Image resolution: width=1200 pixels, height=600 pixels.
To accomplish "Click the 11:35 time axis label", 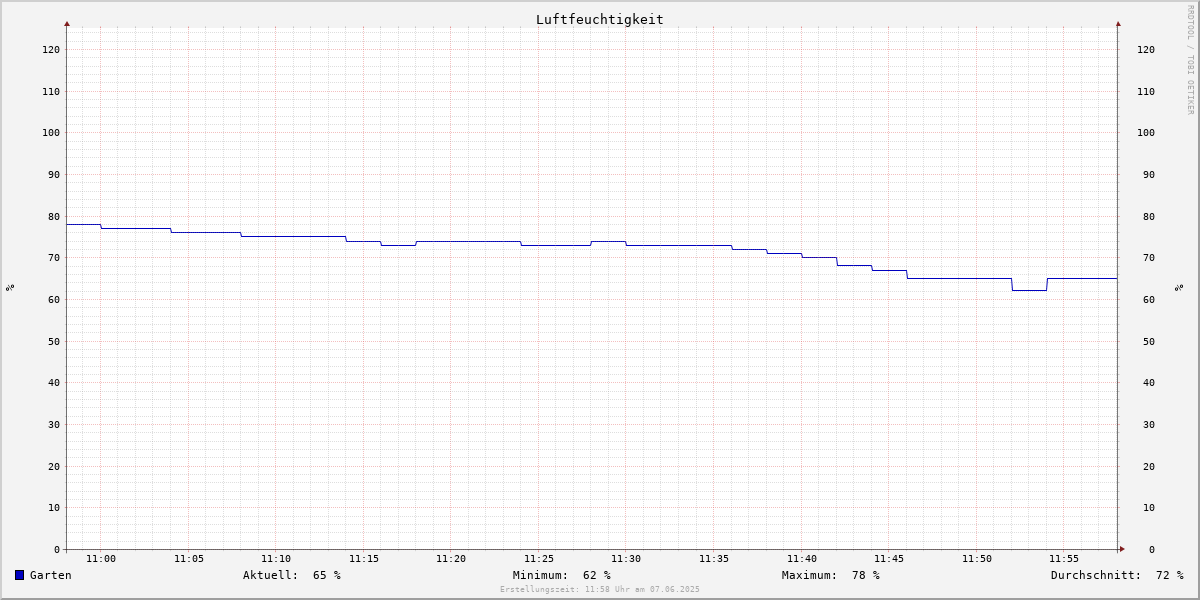I will pyautogui.click(x=714, y=559).
